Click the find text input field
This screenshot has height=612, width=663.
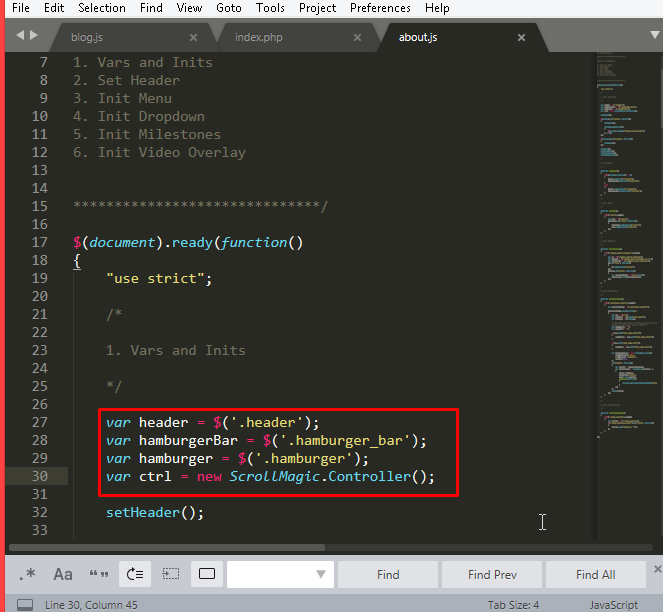point(271,574)
